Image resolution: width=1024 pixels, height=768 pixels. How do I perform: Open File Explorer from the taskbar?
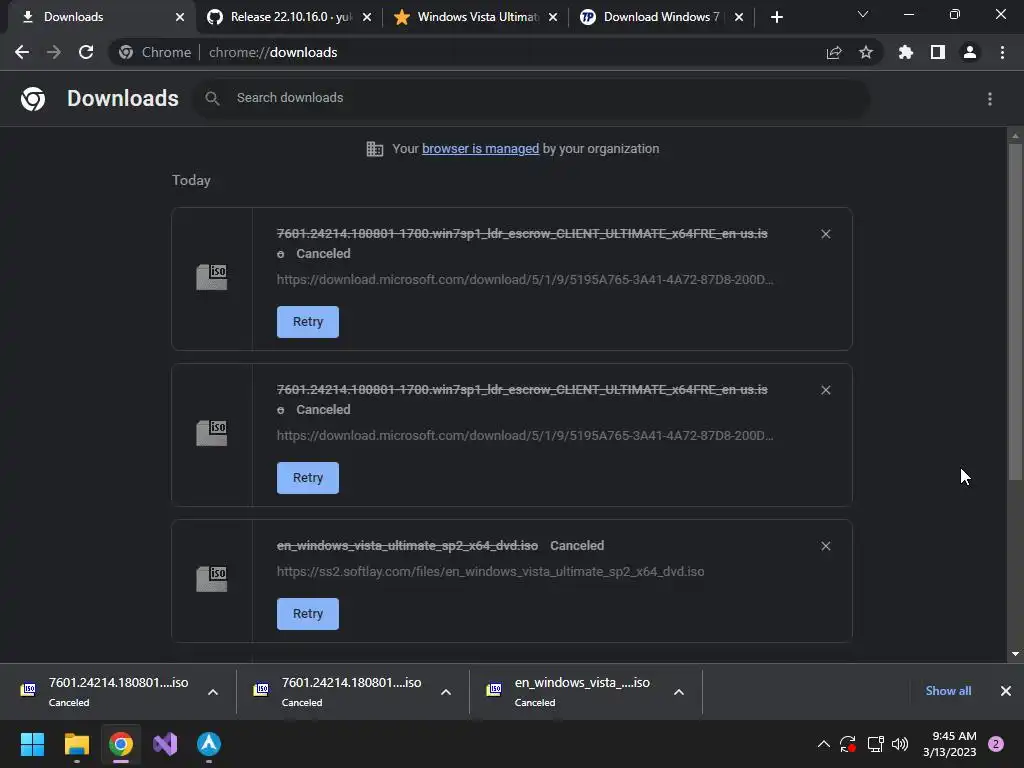(76, 744)
